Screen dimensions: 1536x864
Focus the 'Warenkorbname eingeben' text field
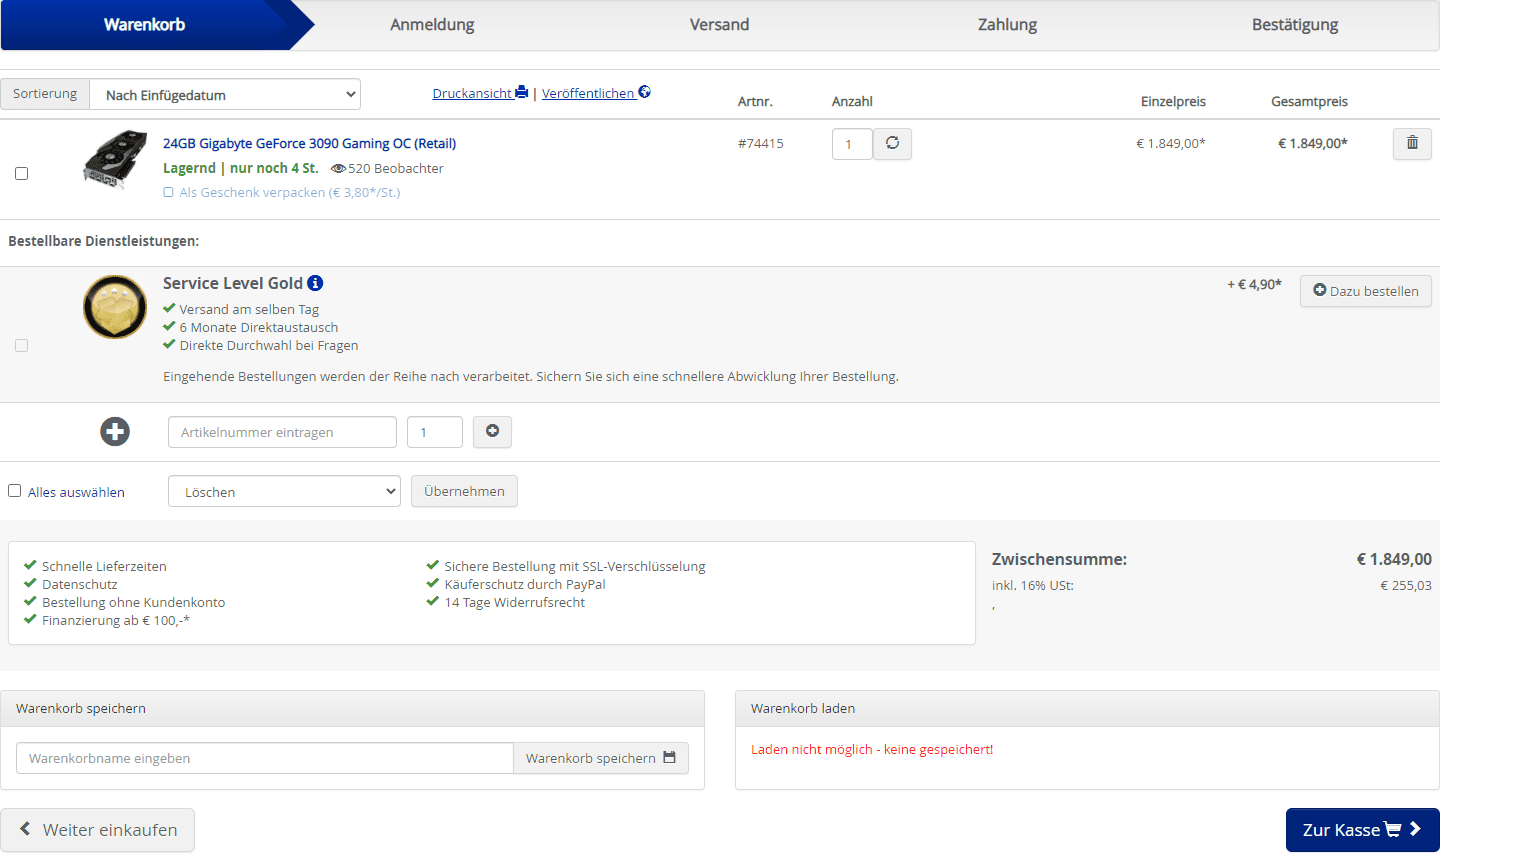click(x=265, y=758)
